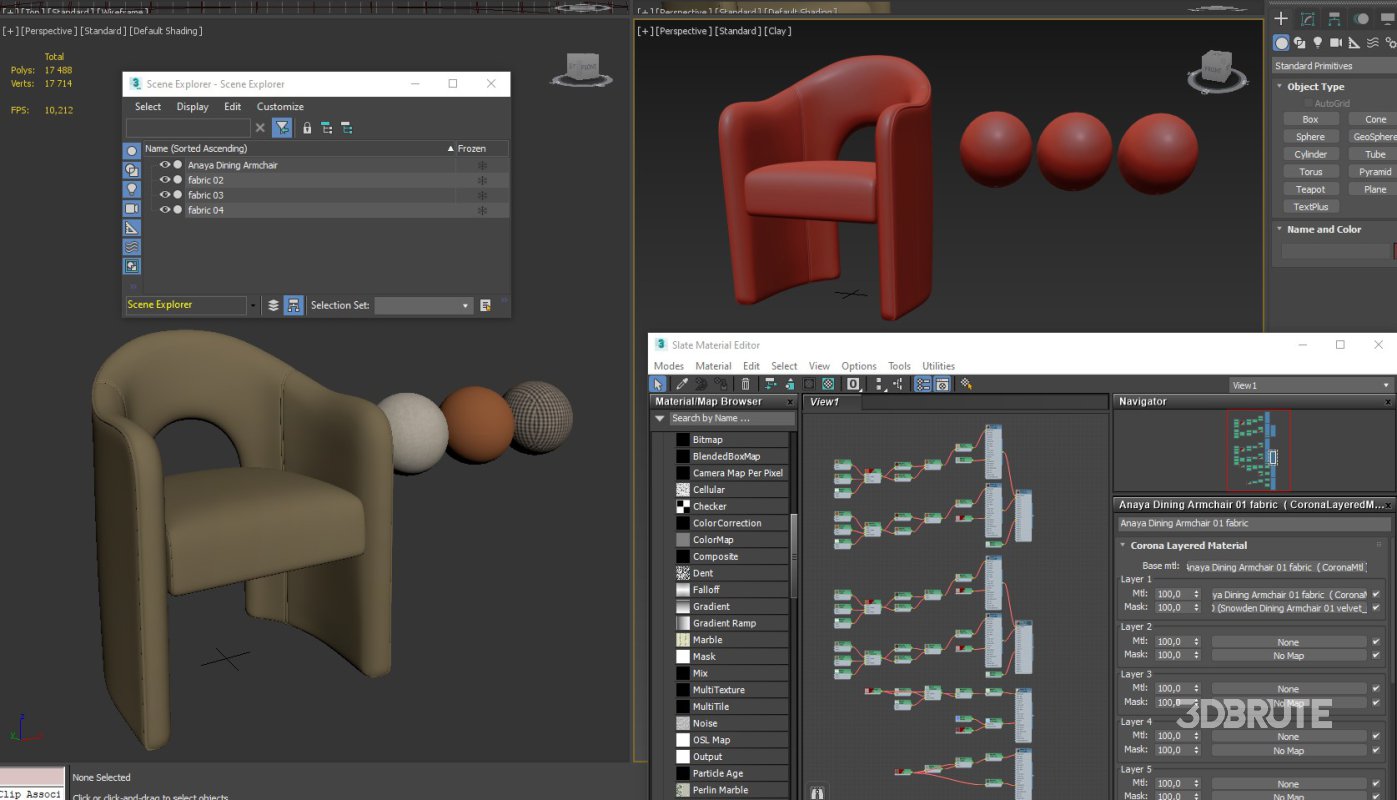The image size is (1397, 800).
Task: Click the eyedropper pick material tool
Action: click(x=681, y=384)
